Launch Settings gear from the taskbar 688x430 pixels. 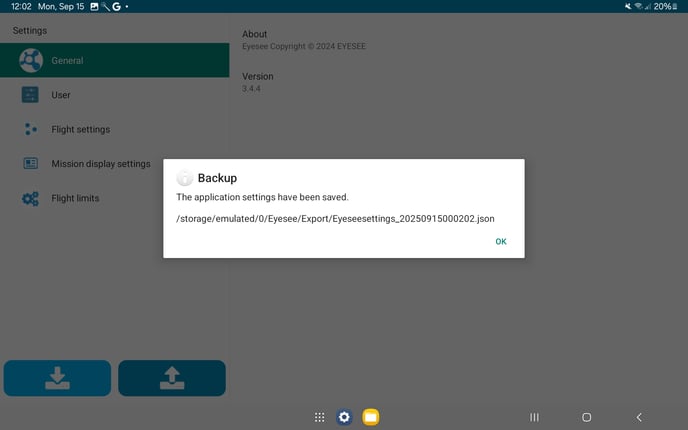click(345, 417)
